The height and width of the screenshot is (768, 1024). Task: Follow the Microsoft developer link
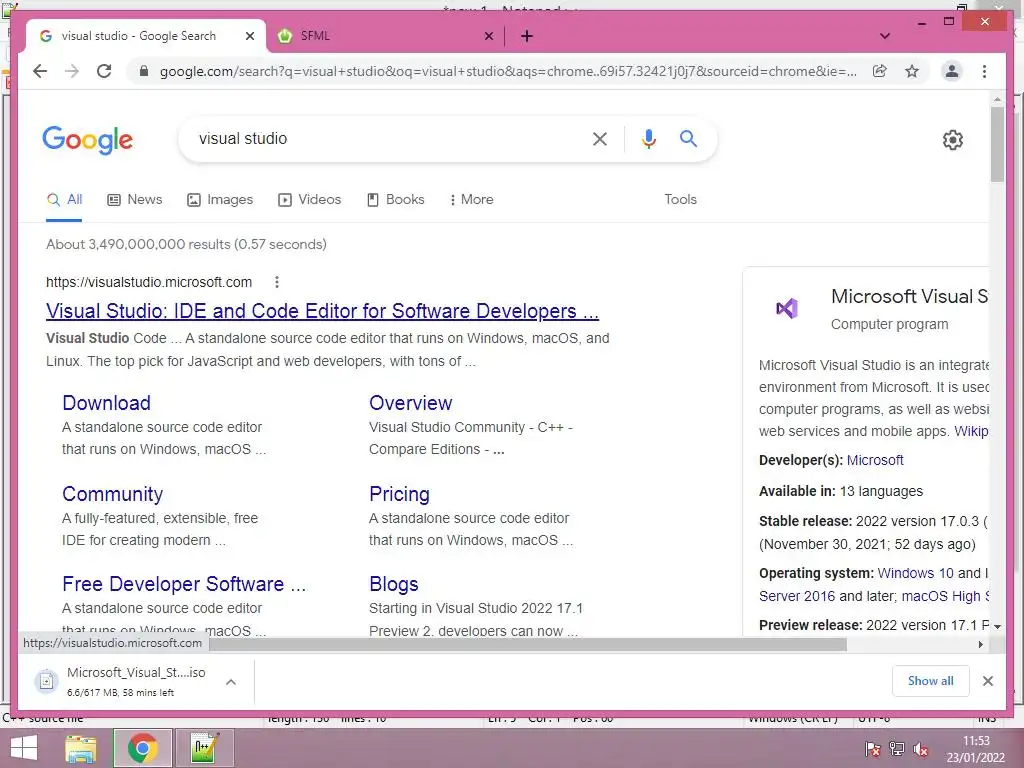pos(875,460)
